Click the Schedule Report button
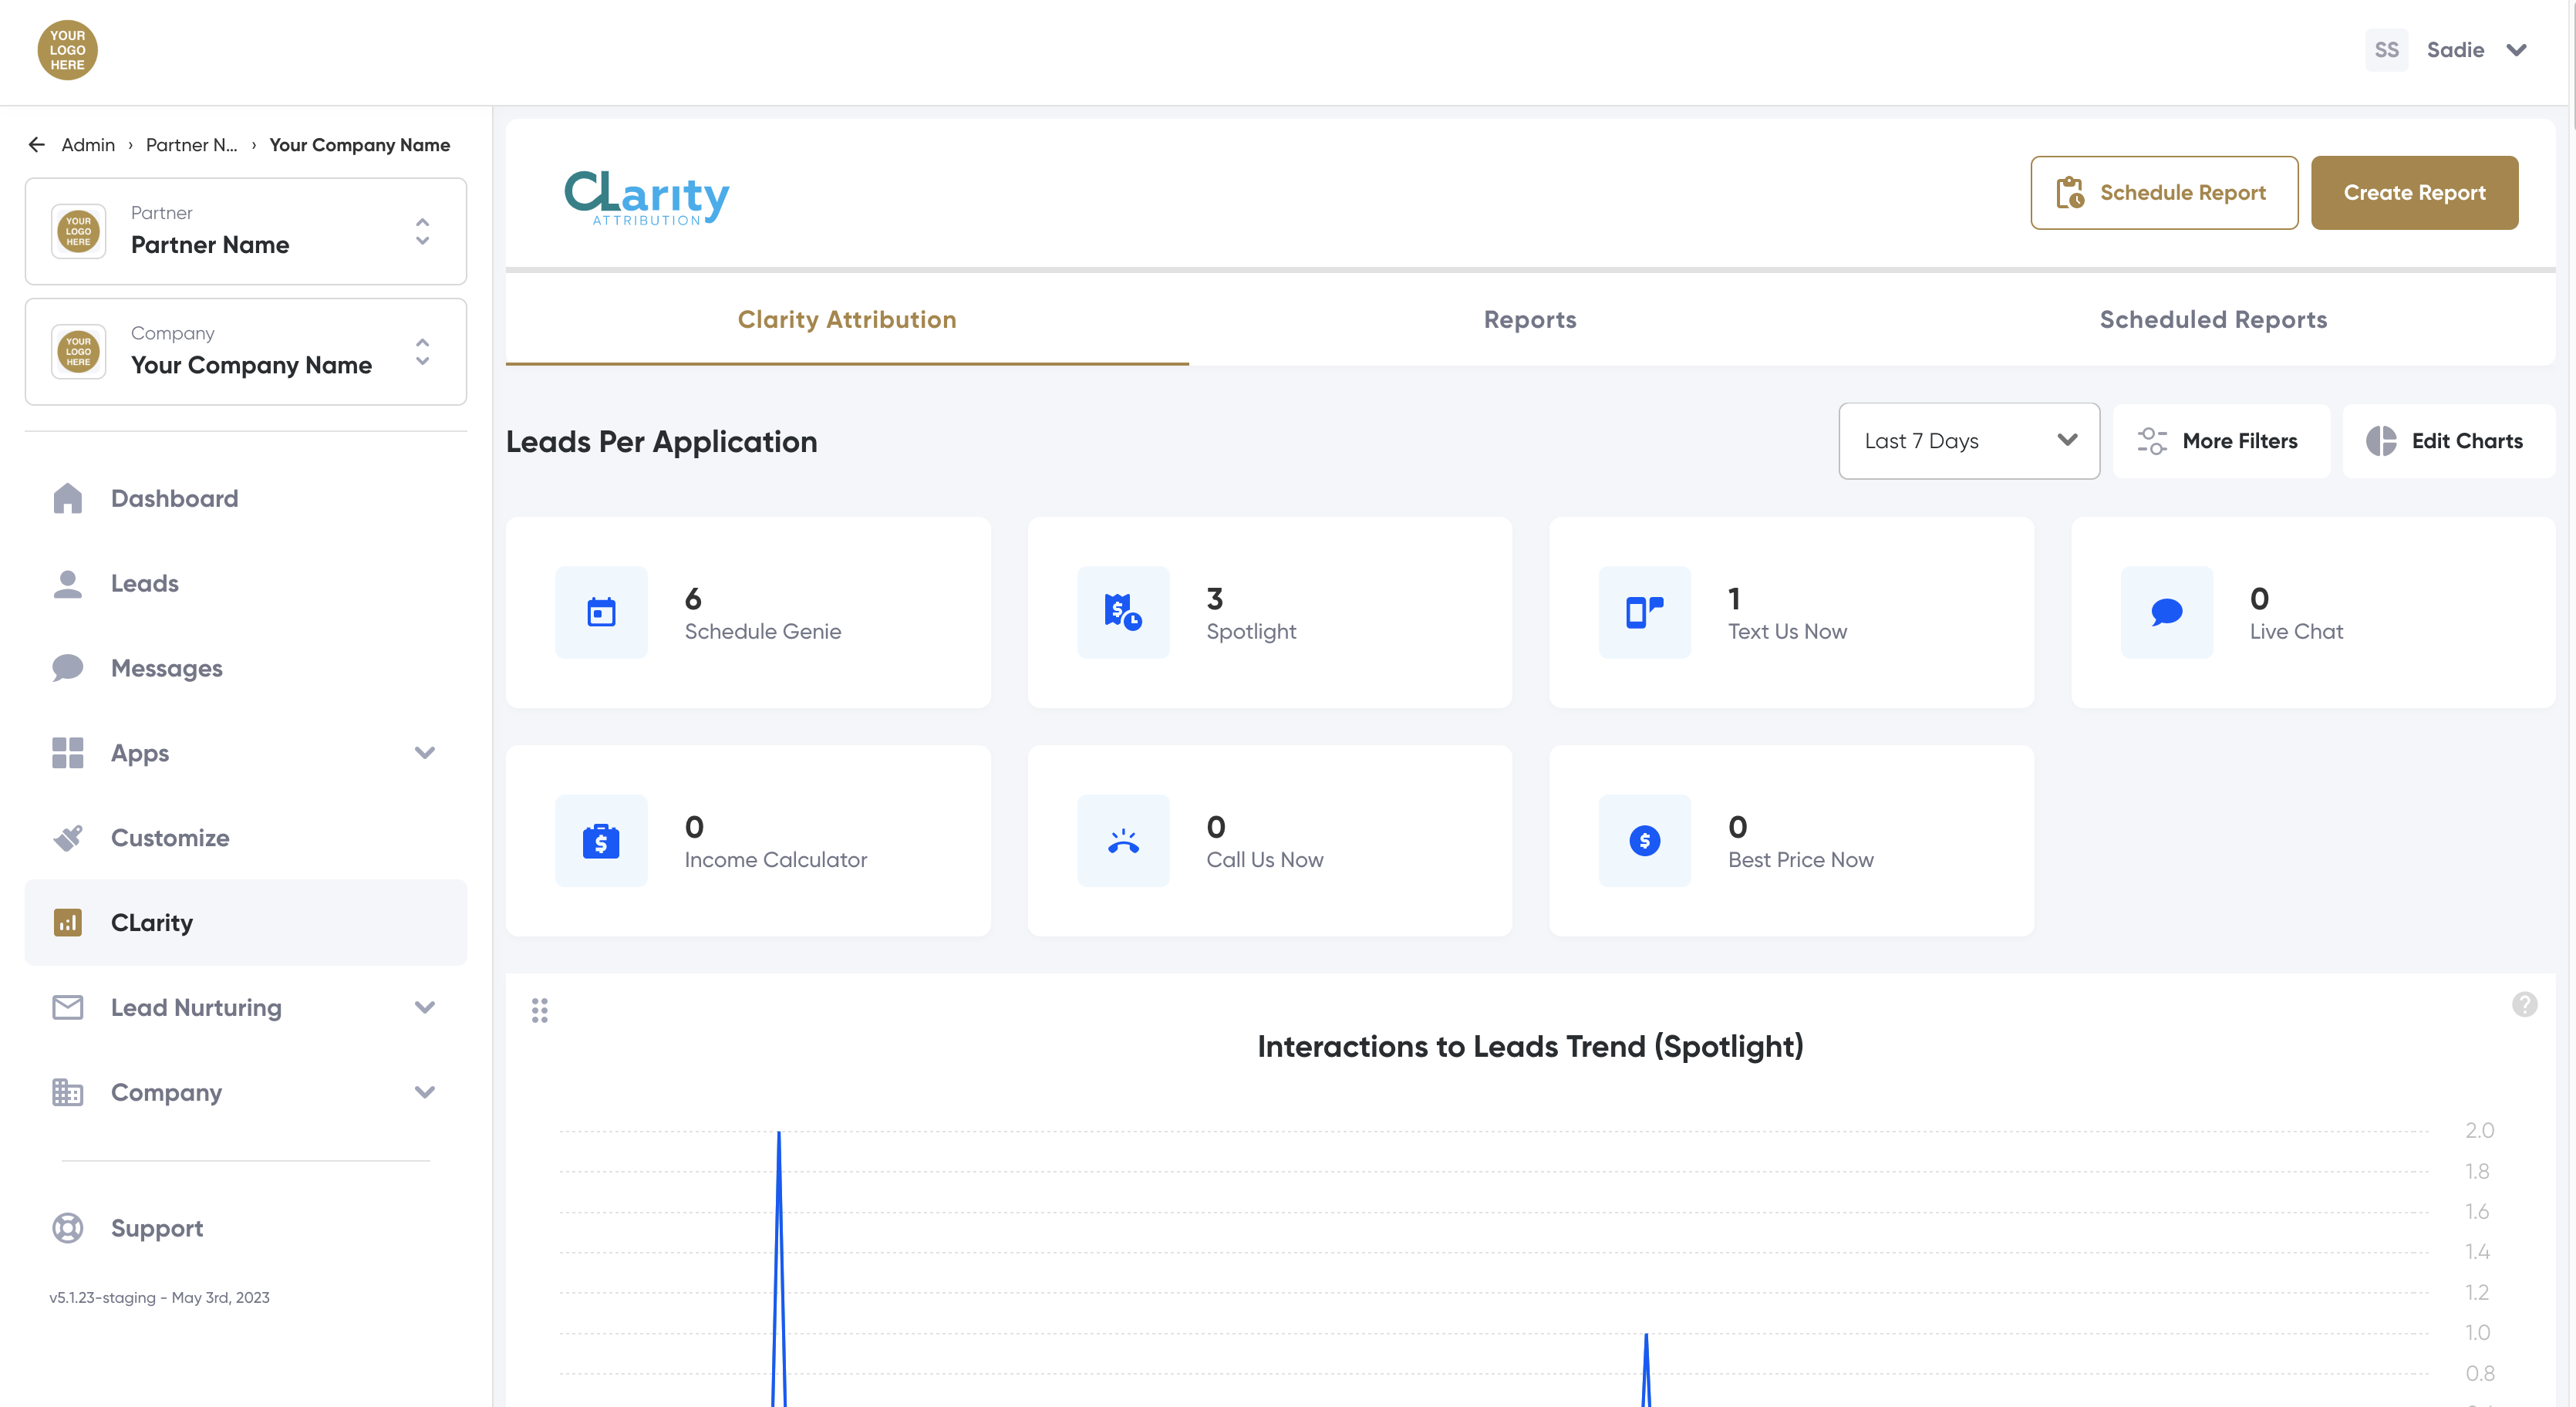The image size is (2576, 1407). (2163, 192)
